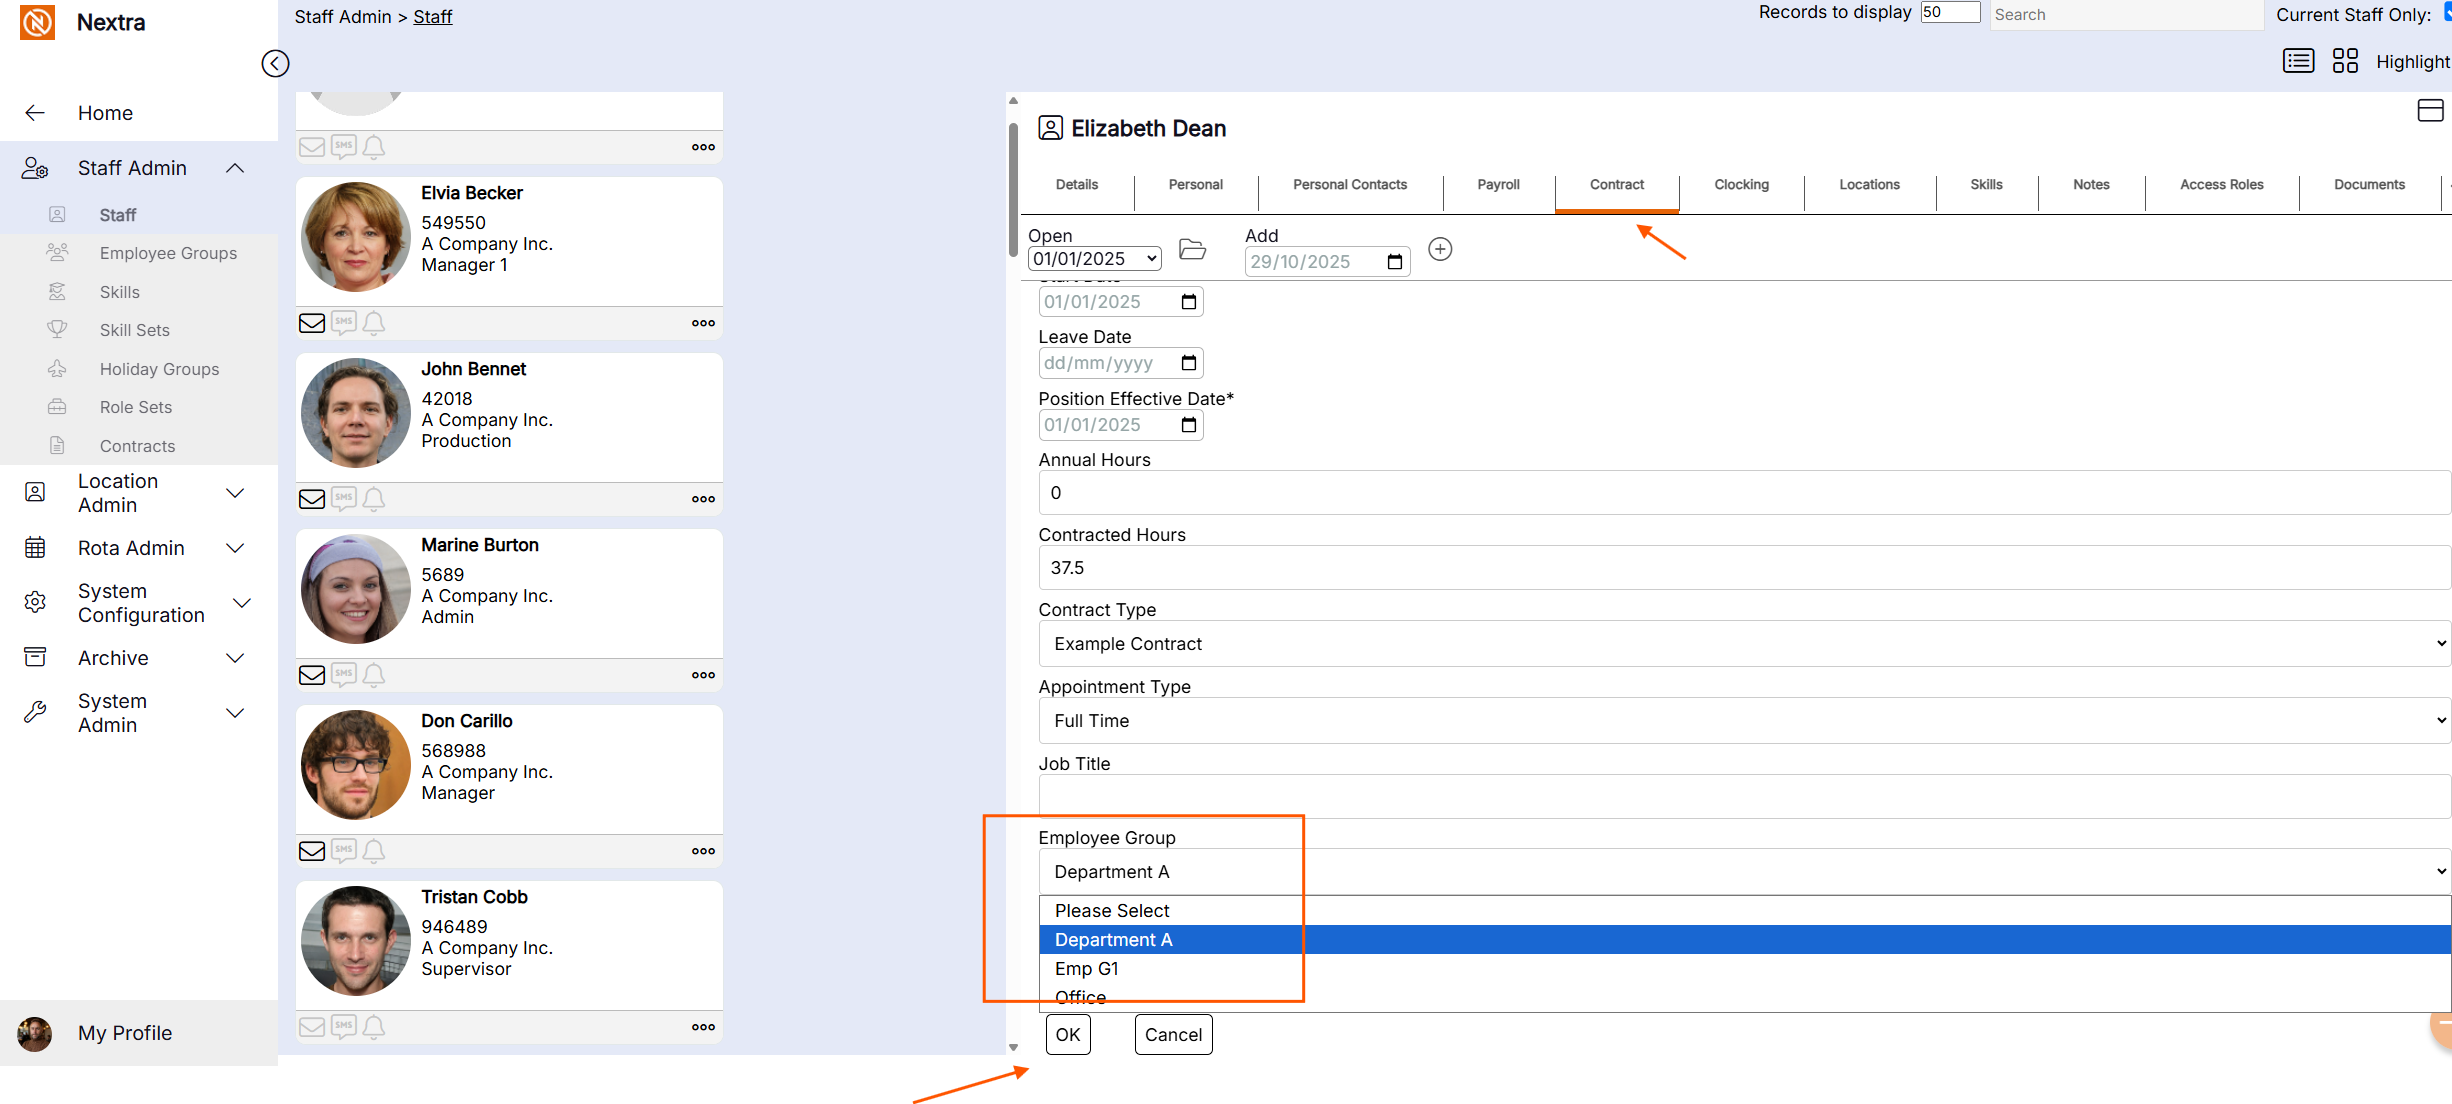Click email icon for Elvia Becker

[x=312, y=323]
